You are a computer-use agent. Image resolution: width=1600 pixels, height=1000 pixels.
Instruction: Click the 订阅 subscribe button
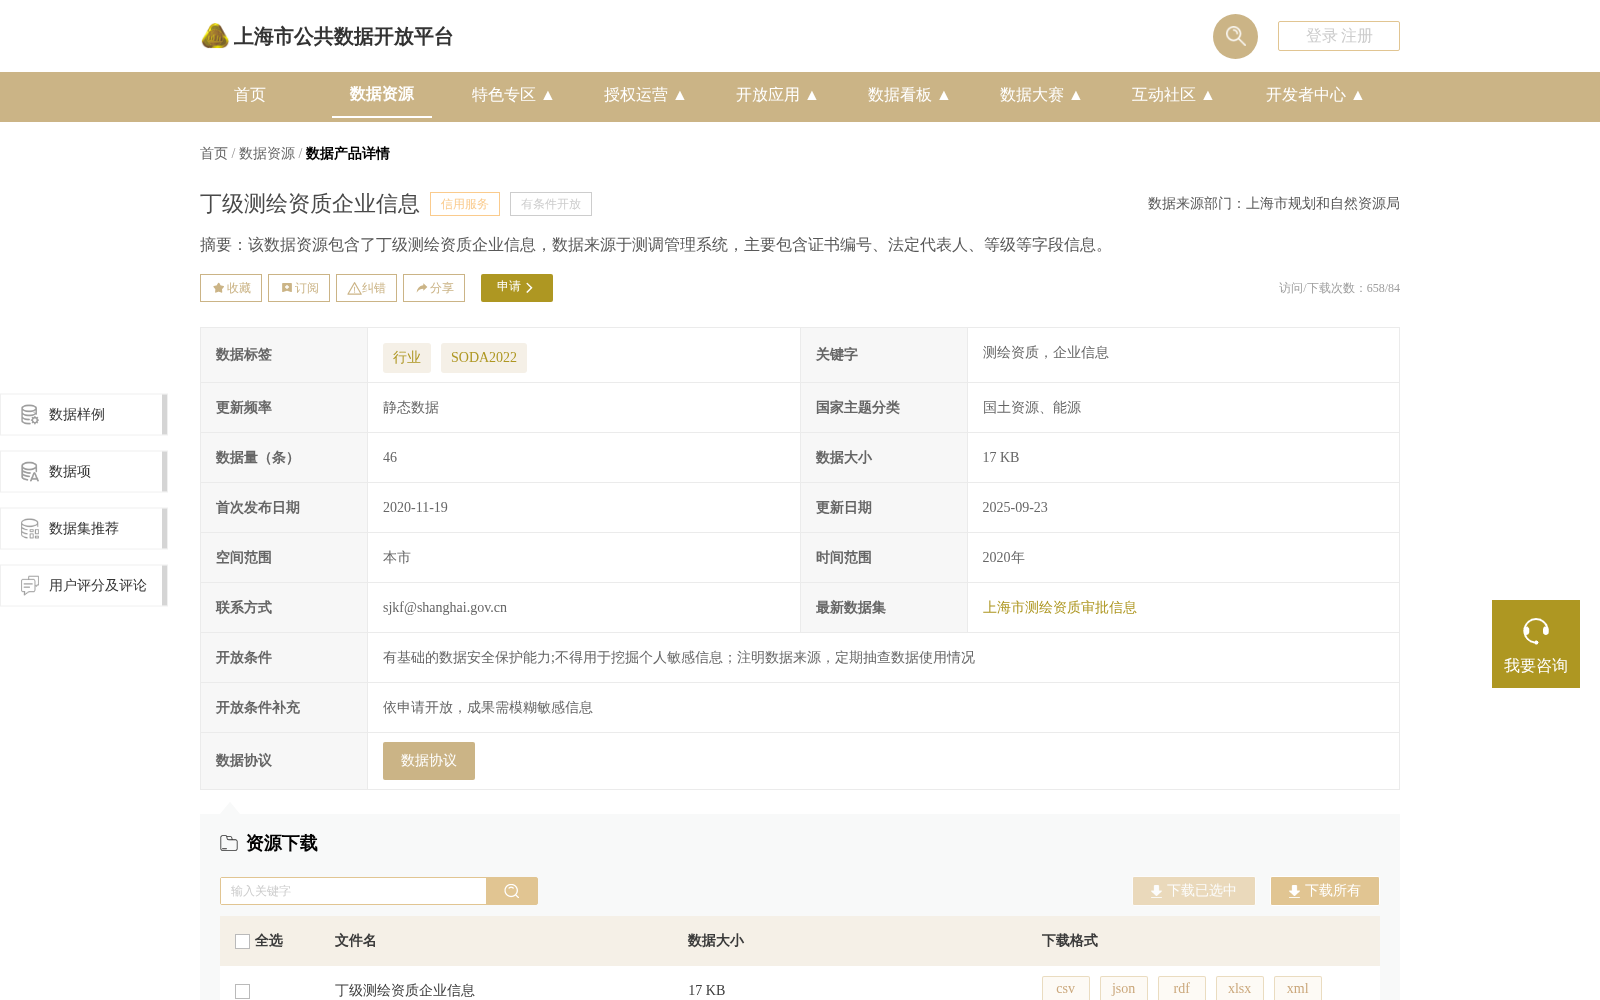click(299, 288)
